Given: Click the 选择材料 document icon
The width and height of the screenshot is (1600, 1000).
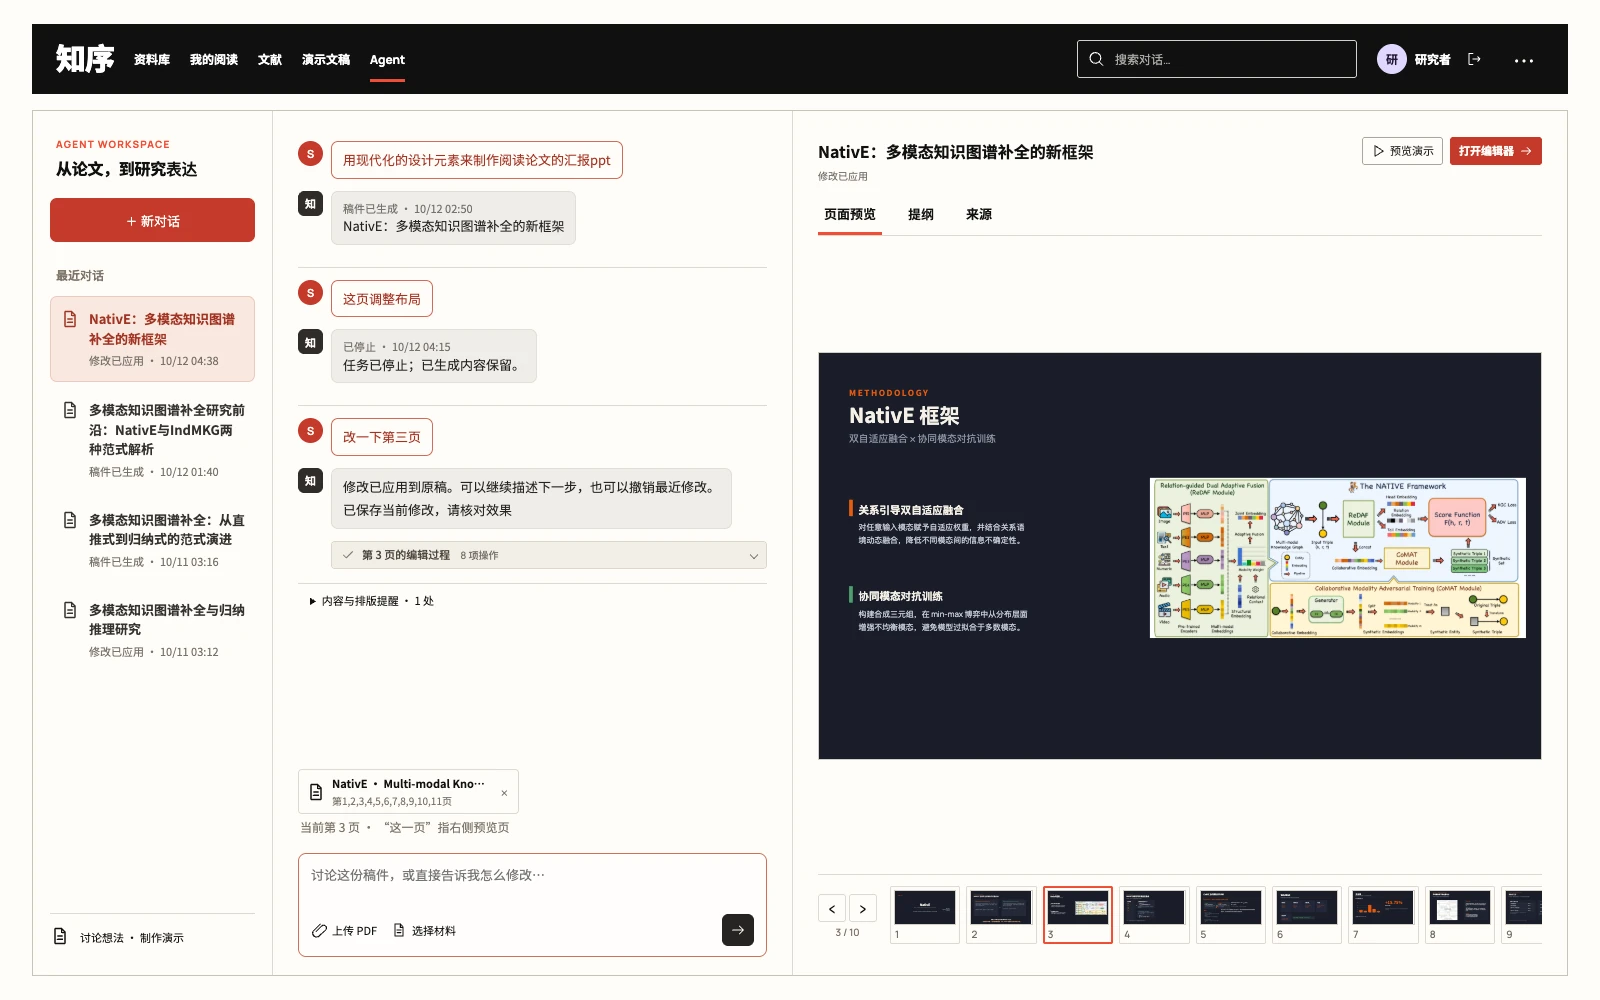Looking at the screenshot, I should point(399,930).
